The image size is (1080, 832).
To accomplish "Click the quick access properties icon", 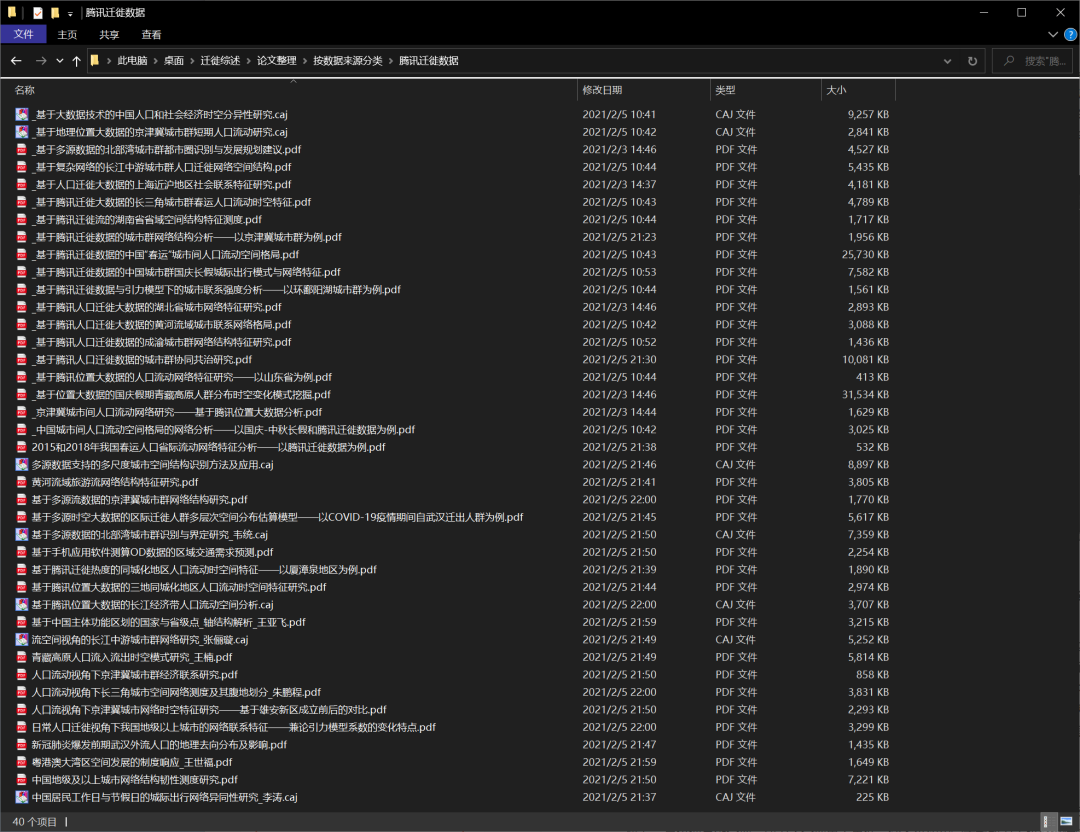I will (38, 12).
